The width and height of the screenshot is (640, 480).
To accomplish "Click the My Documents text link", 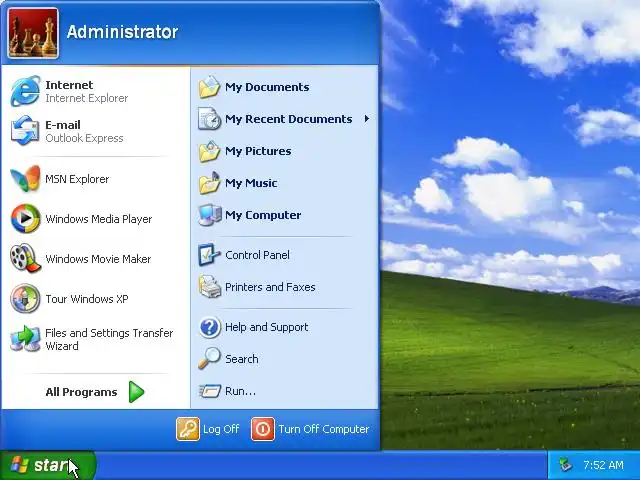I will point(267,87).
